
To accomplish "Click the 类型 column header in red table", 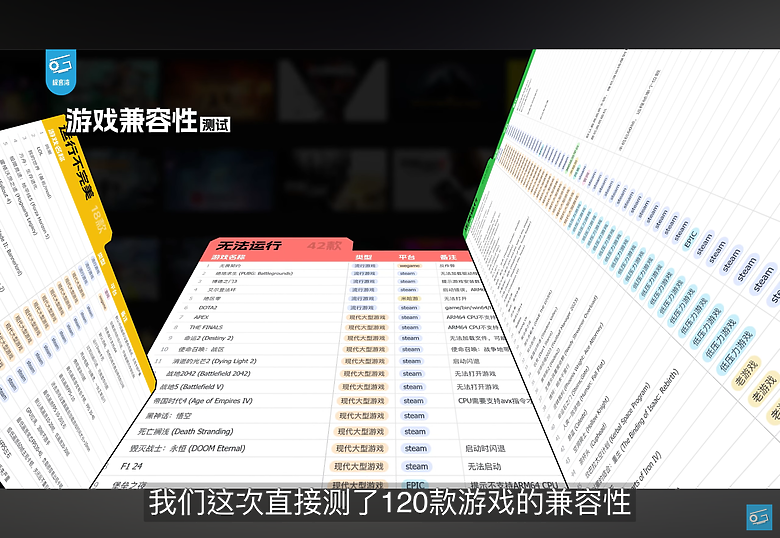I will click(x=364, y=257).
